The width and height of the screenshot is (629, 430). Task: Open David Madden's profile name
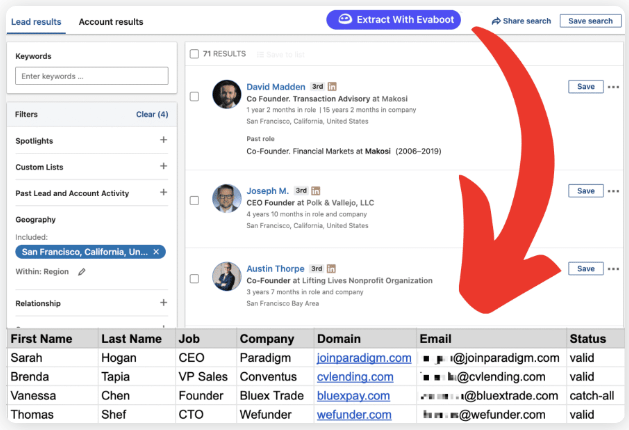[x=276, y=87]
